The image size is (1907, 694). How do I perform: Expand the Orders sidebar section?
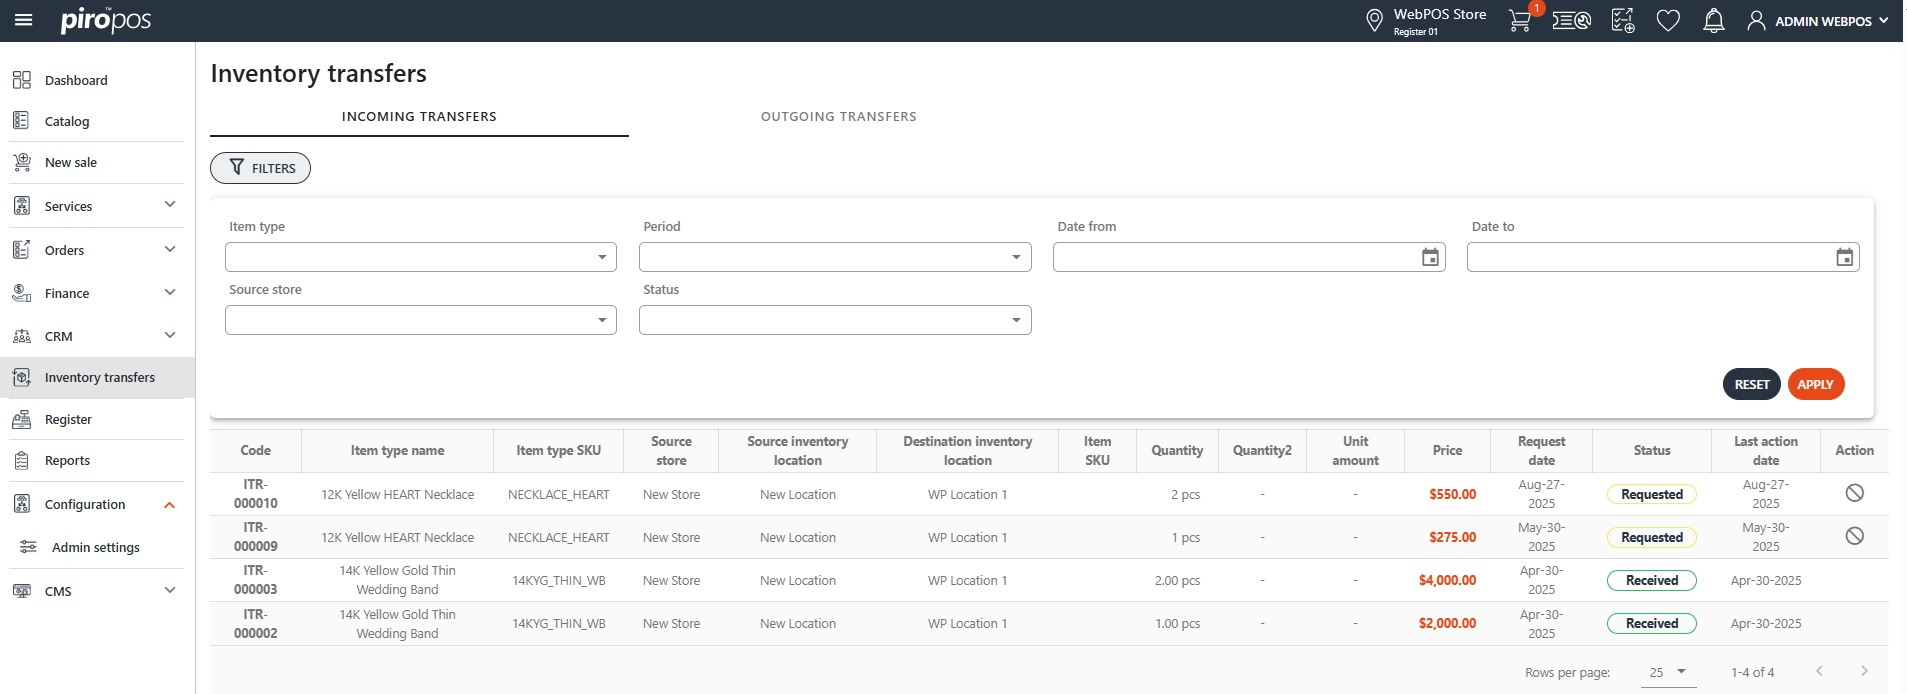click(x=169, y=250)
